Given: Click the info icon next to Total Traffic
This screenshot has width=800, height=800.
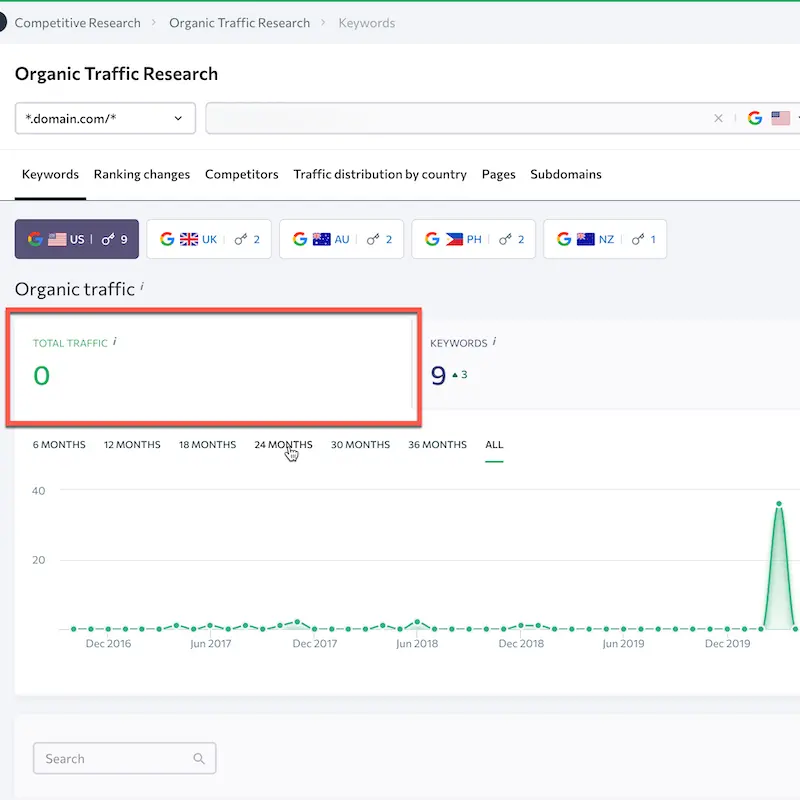Looking at the screenshot, I should coord(115,341).
